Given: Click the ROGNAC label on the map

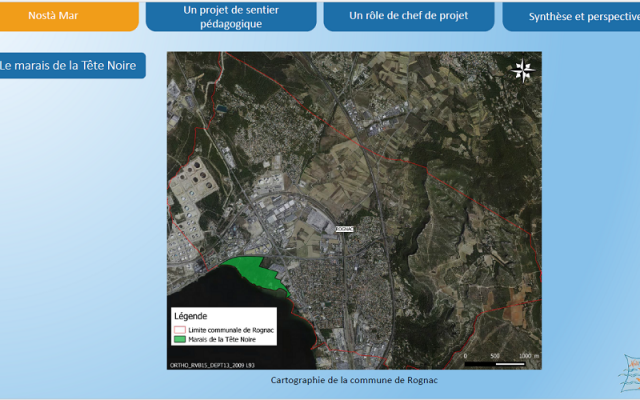Looking at the screenshot, I should (x=345, y=229).
